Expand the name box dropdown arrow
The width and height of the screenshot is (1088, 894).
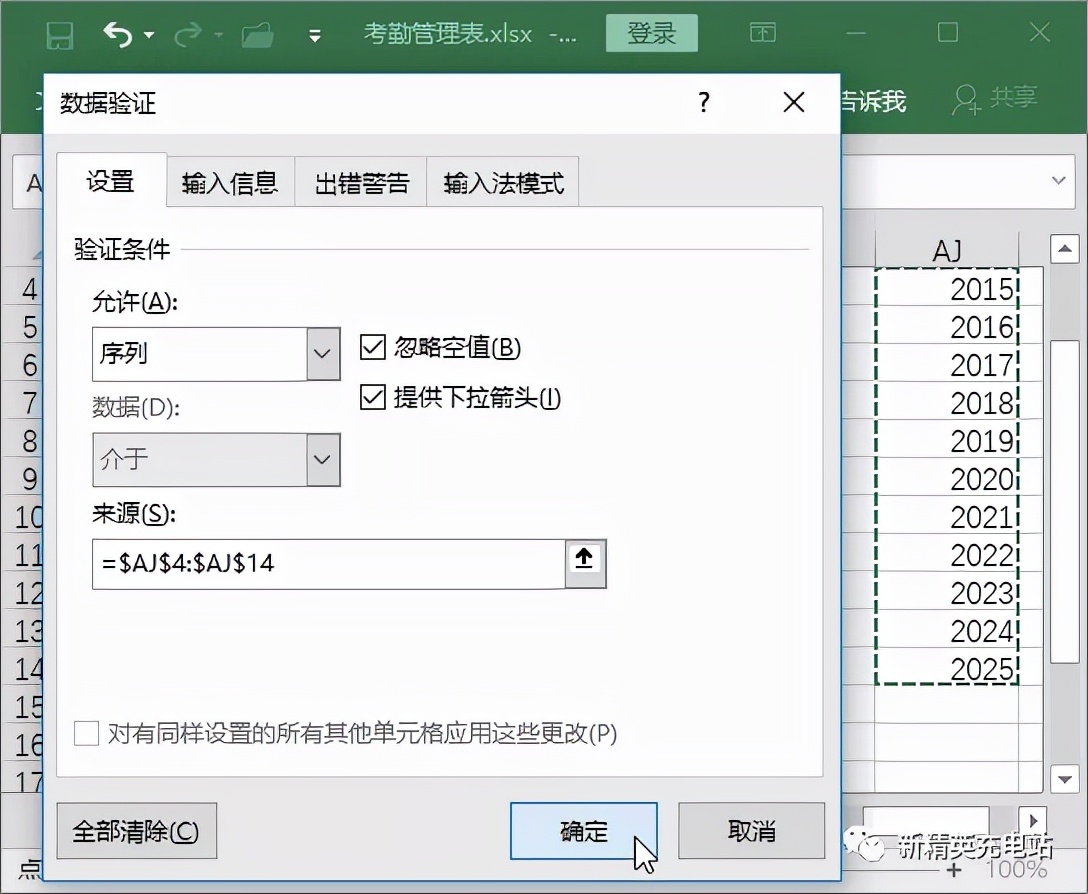click(1059, 181)
